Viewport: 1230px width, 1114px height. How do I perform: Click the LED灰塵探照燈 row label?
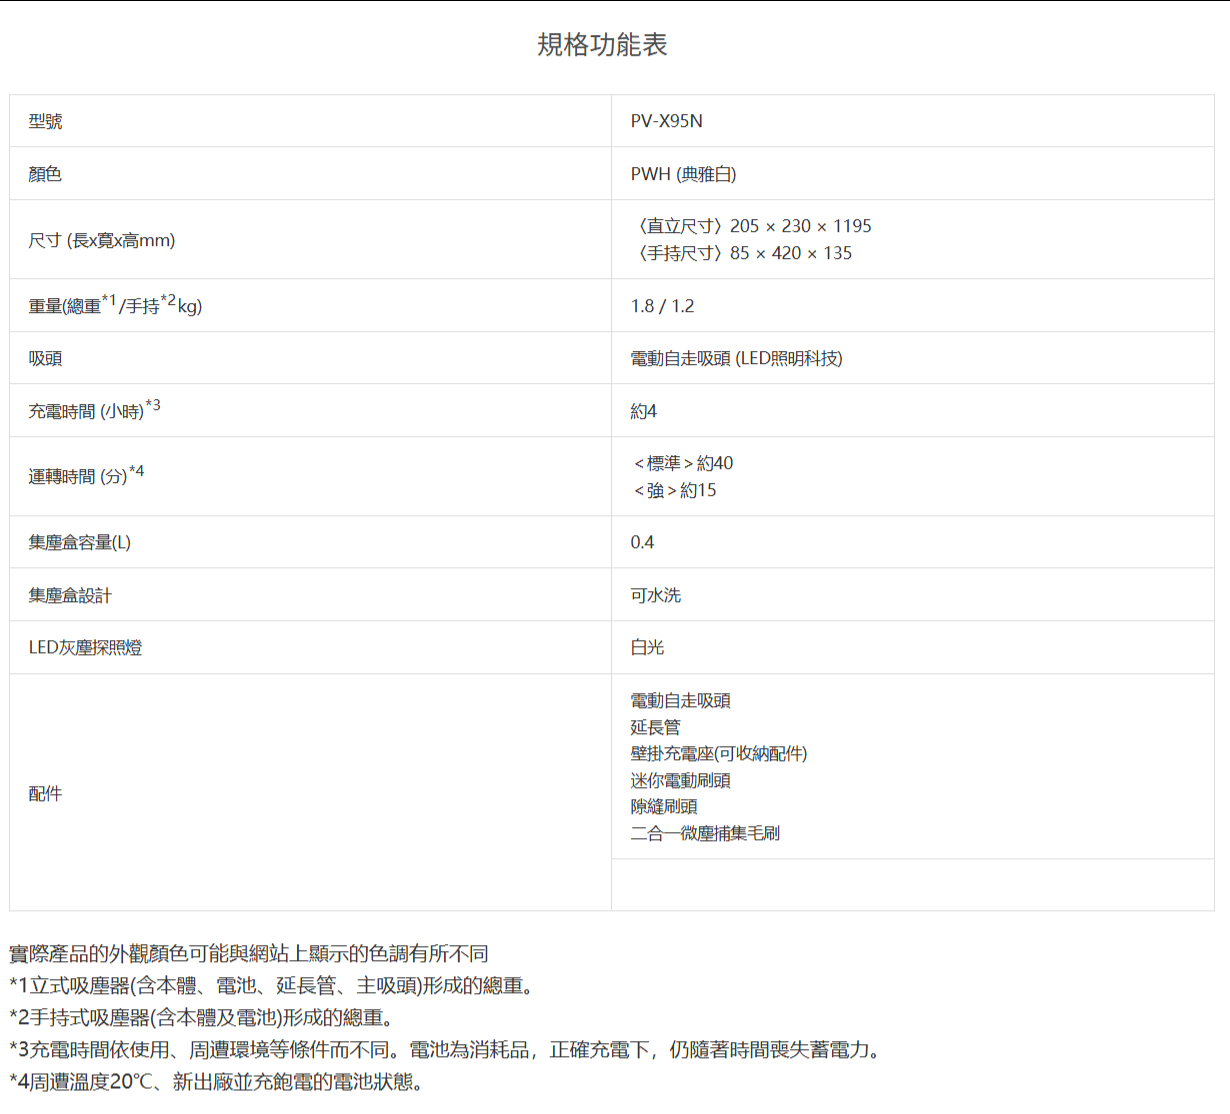coord(85,647)
